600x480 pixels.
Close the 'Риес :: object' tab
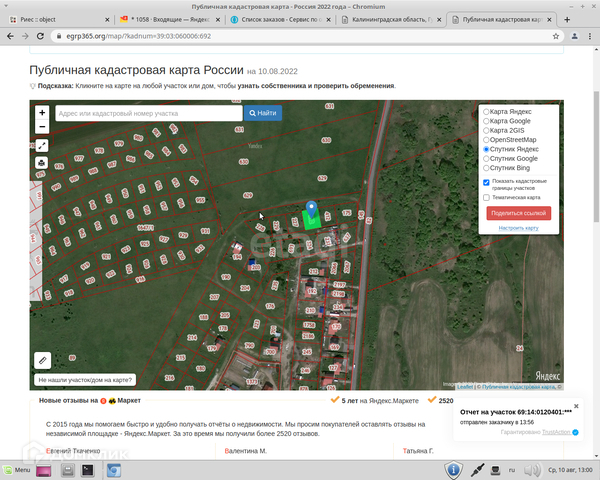point(107,20)
